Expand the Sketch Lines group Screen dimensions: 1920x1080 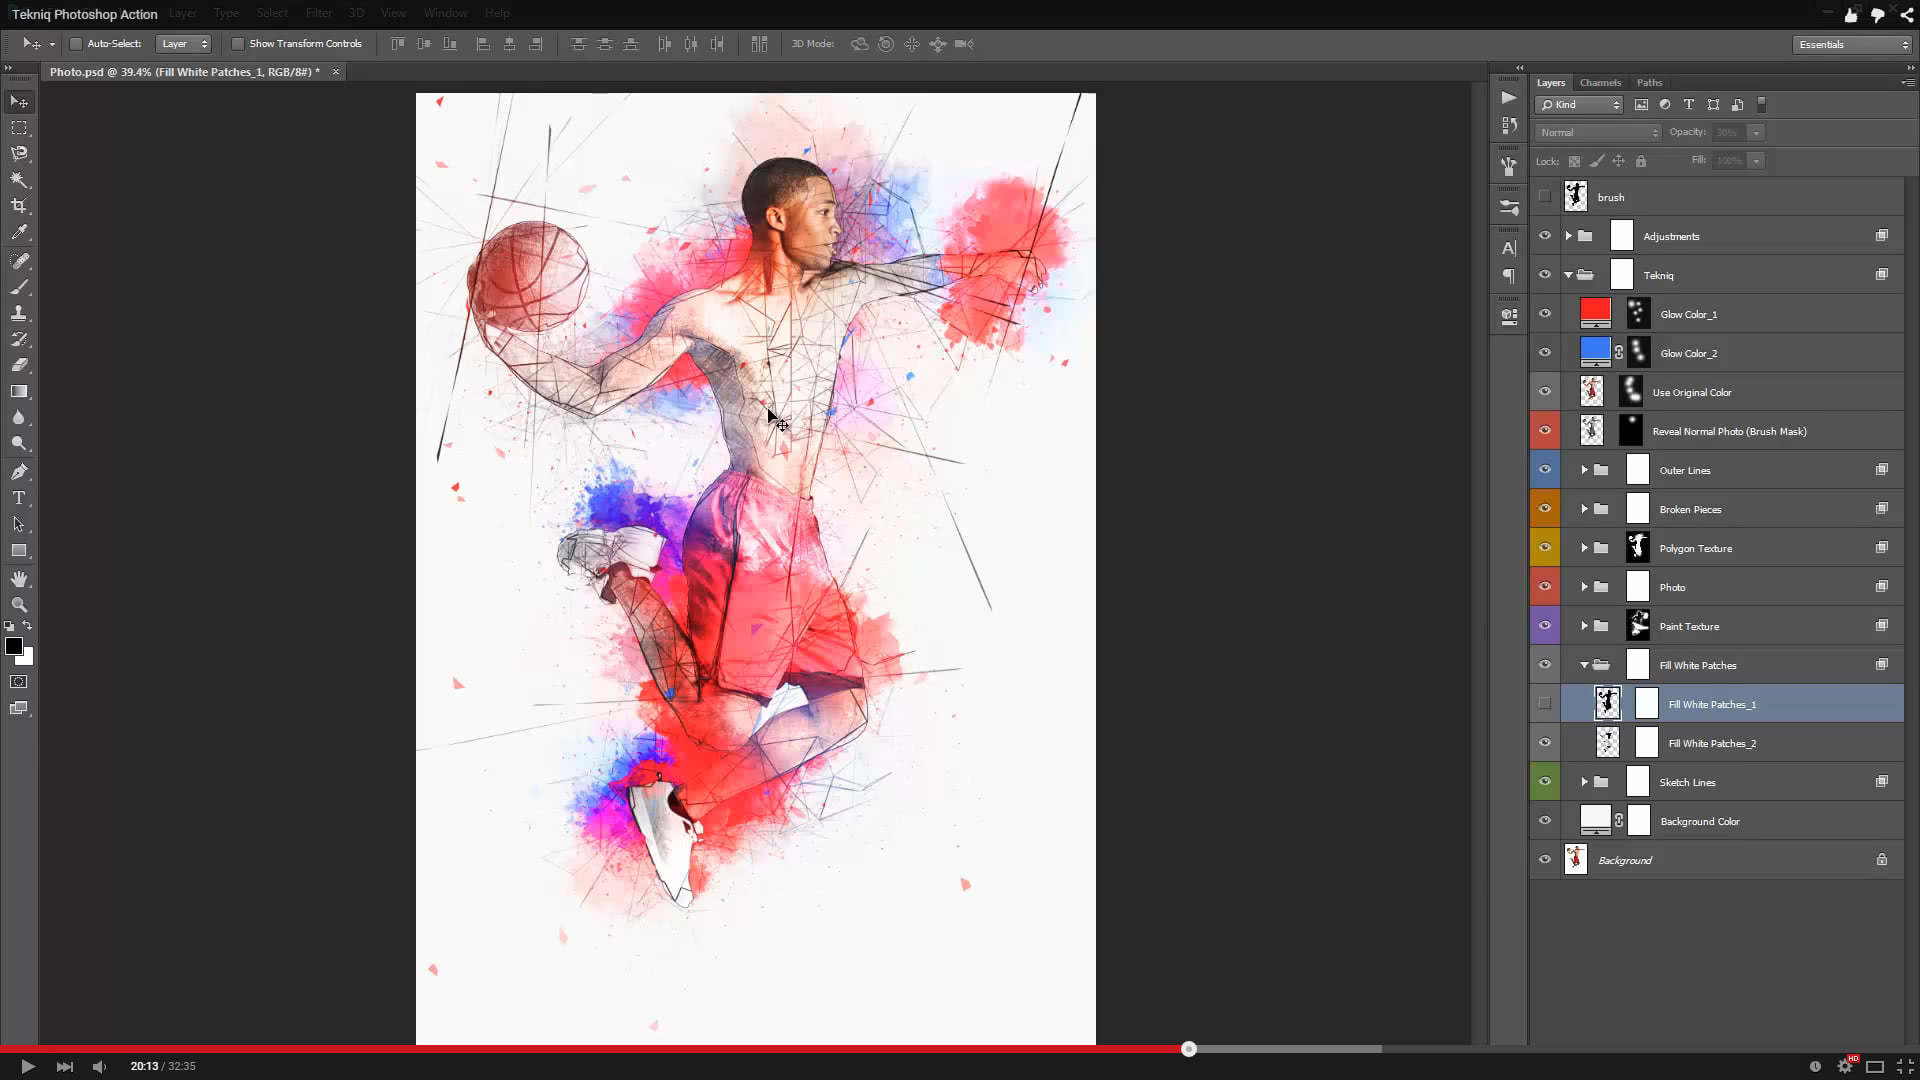pyautogui.click(x=1584, y=781)
